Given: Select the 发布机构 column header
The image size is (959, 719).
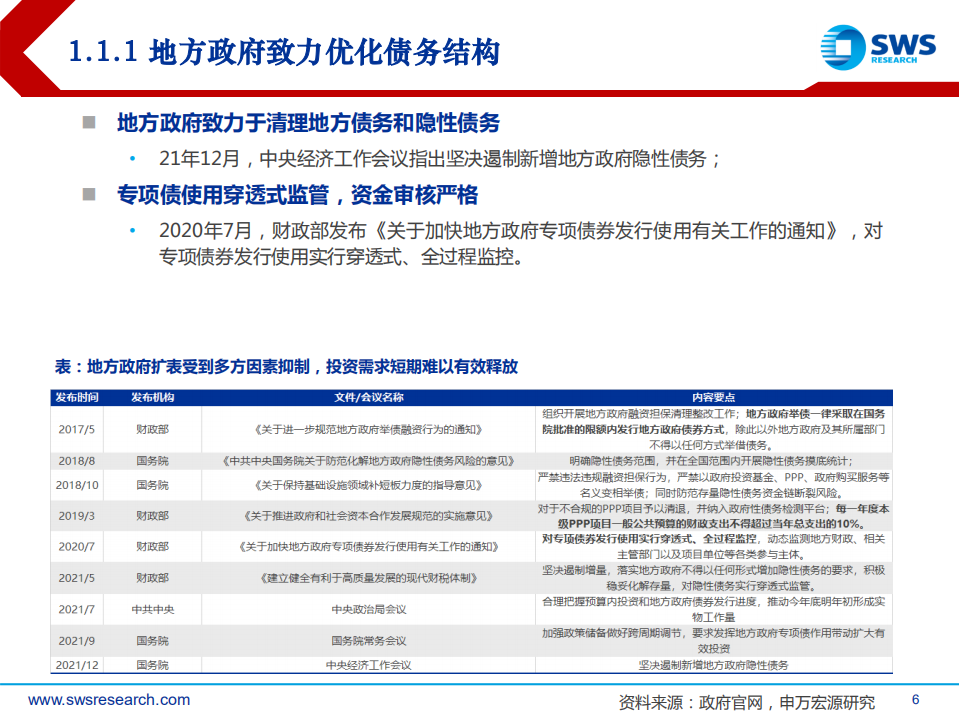Looking at the screenshot, I should point(155,396).
